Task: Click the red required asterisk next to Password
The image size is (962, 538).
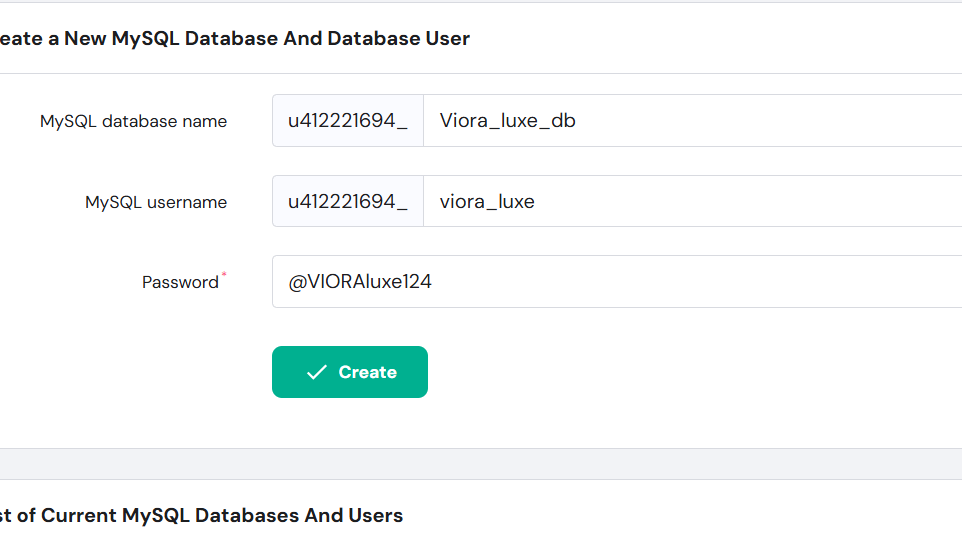Action: 224,273
